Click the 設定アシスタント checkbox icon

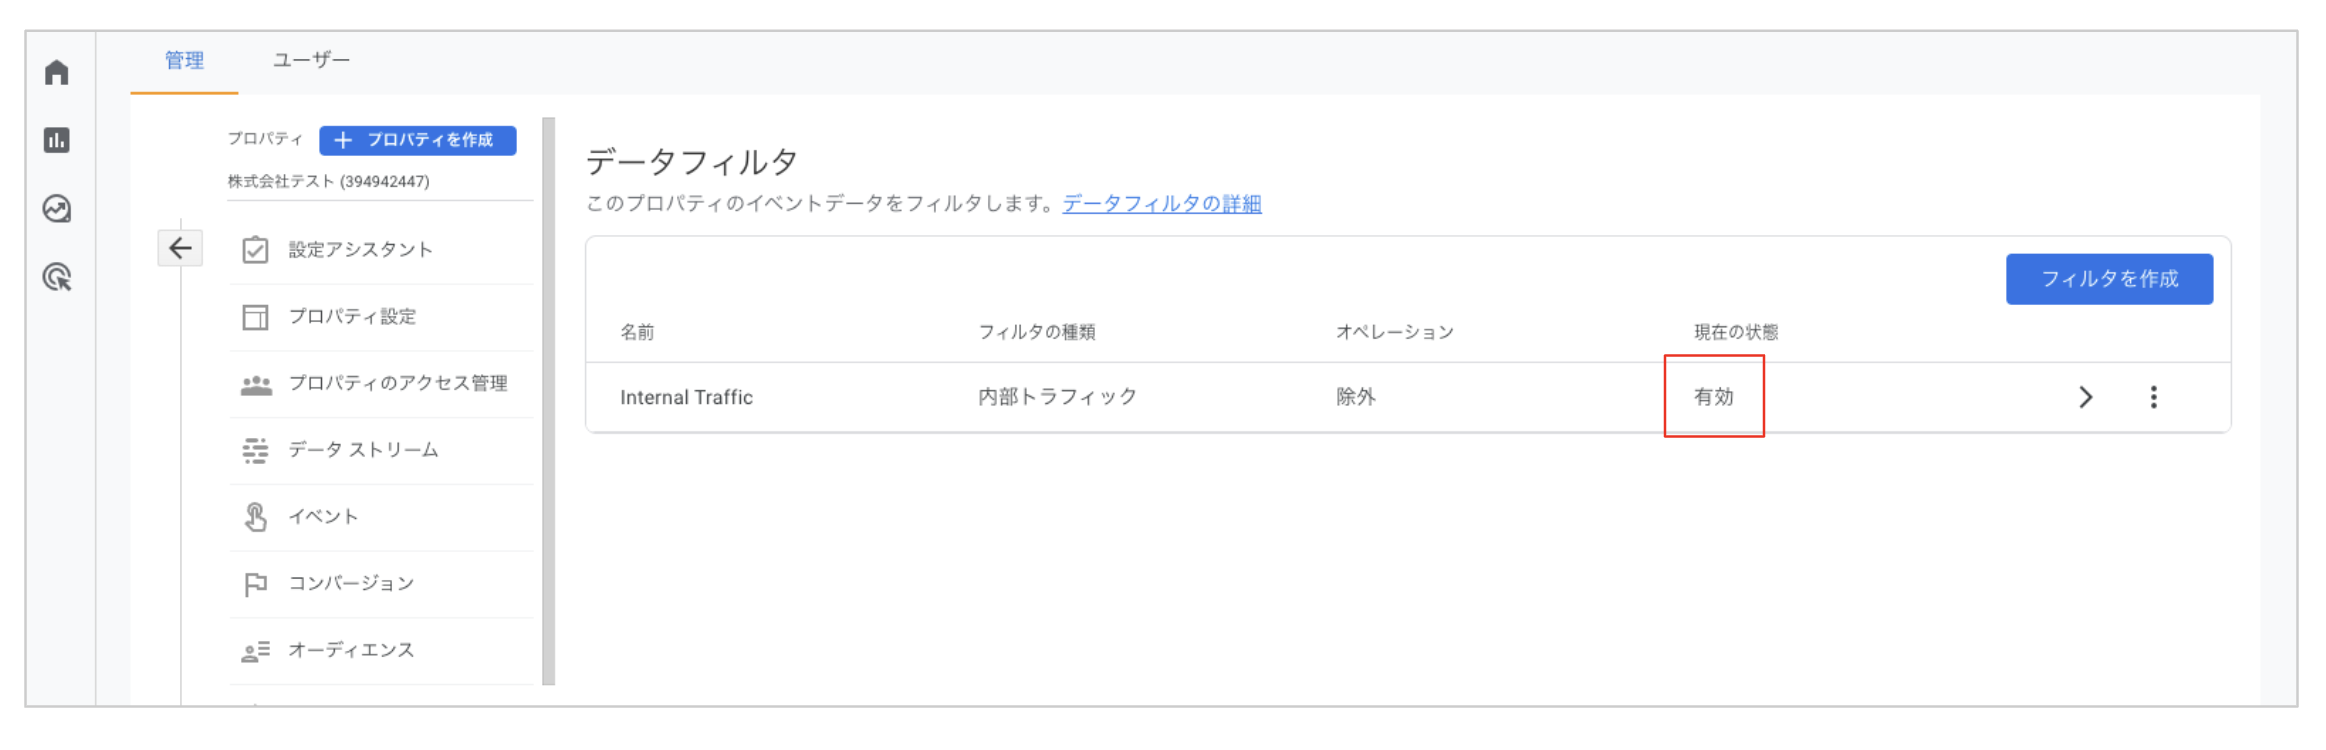click(255, 249)
